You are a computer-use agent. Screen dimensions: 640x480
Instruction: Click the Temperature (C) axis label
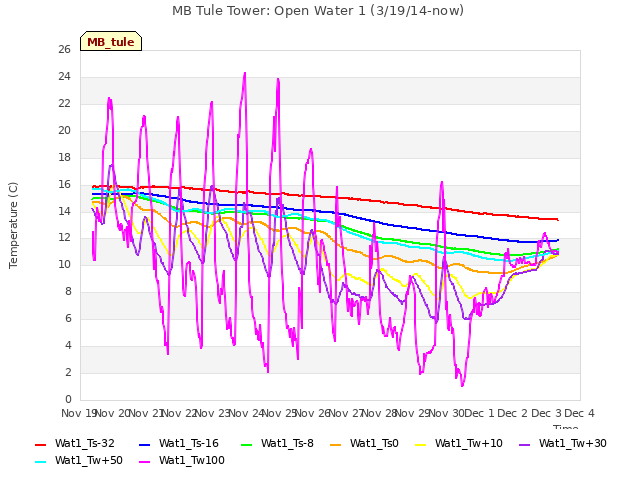click(13, 225)
